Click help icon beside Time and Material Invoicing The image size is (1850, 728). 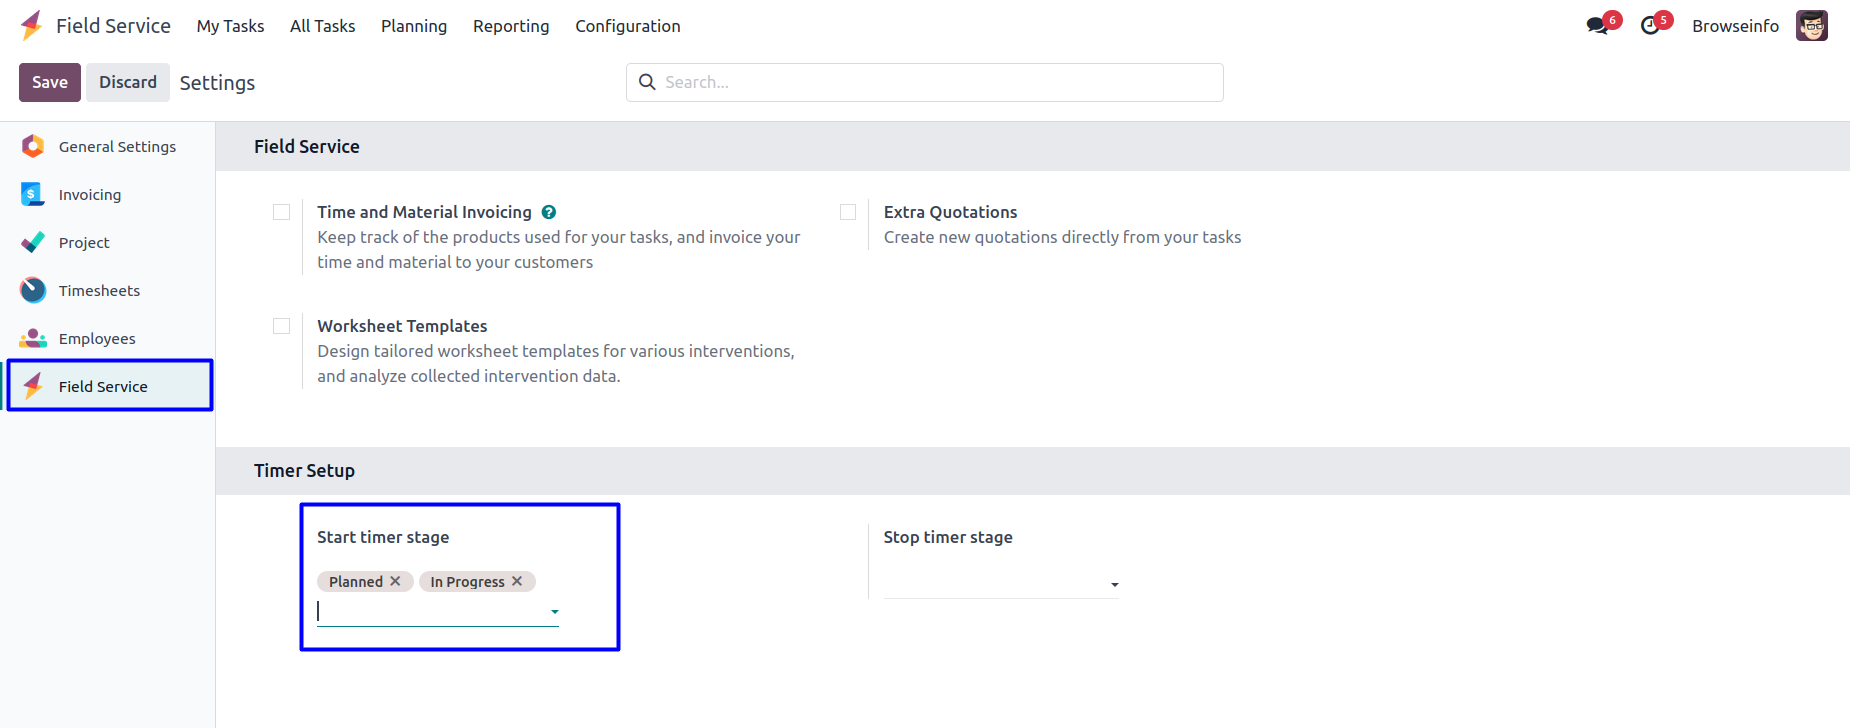tap(549, 212)
